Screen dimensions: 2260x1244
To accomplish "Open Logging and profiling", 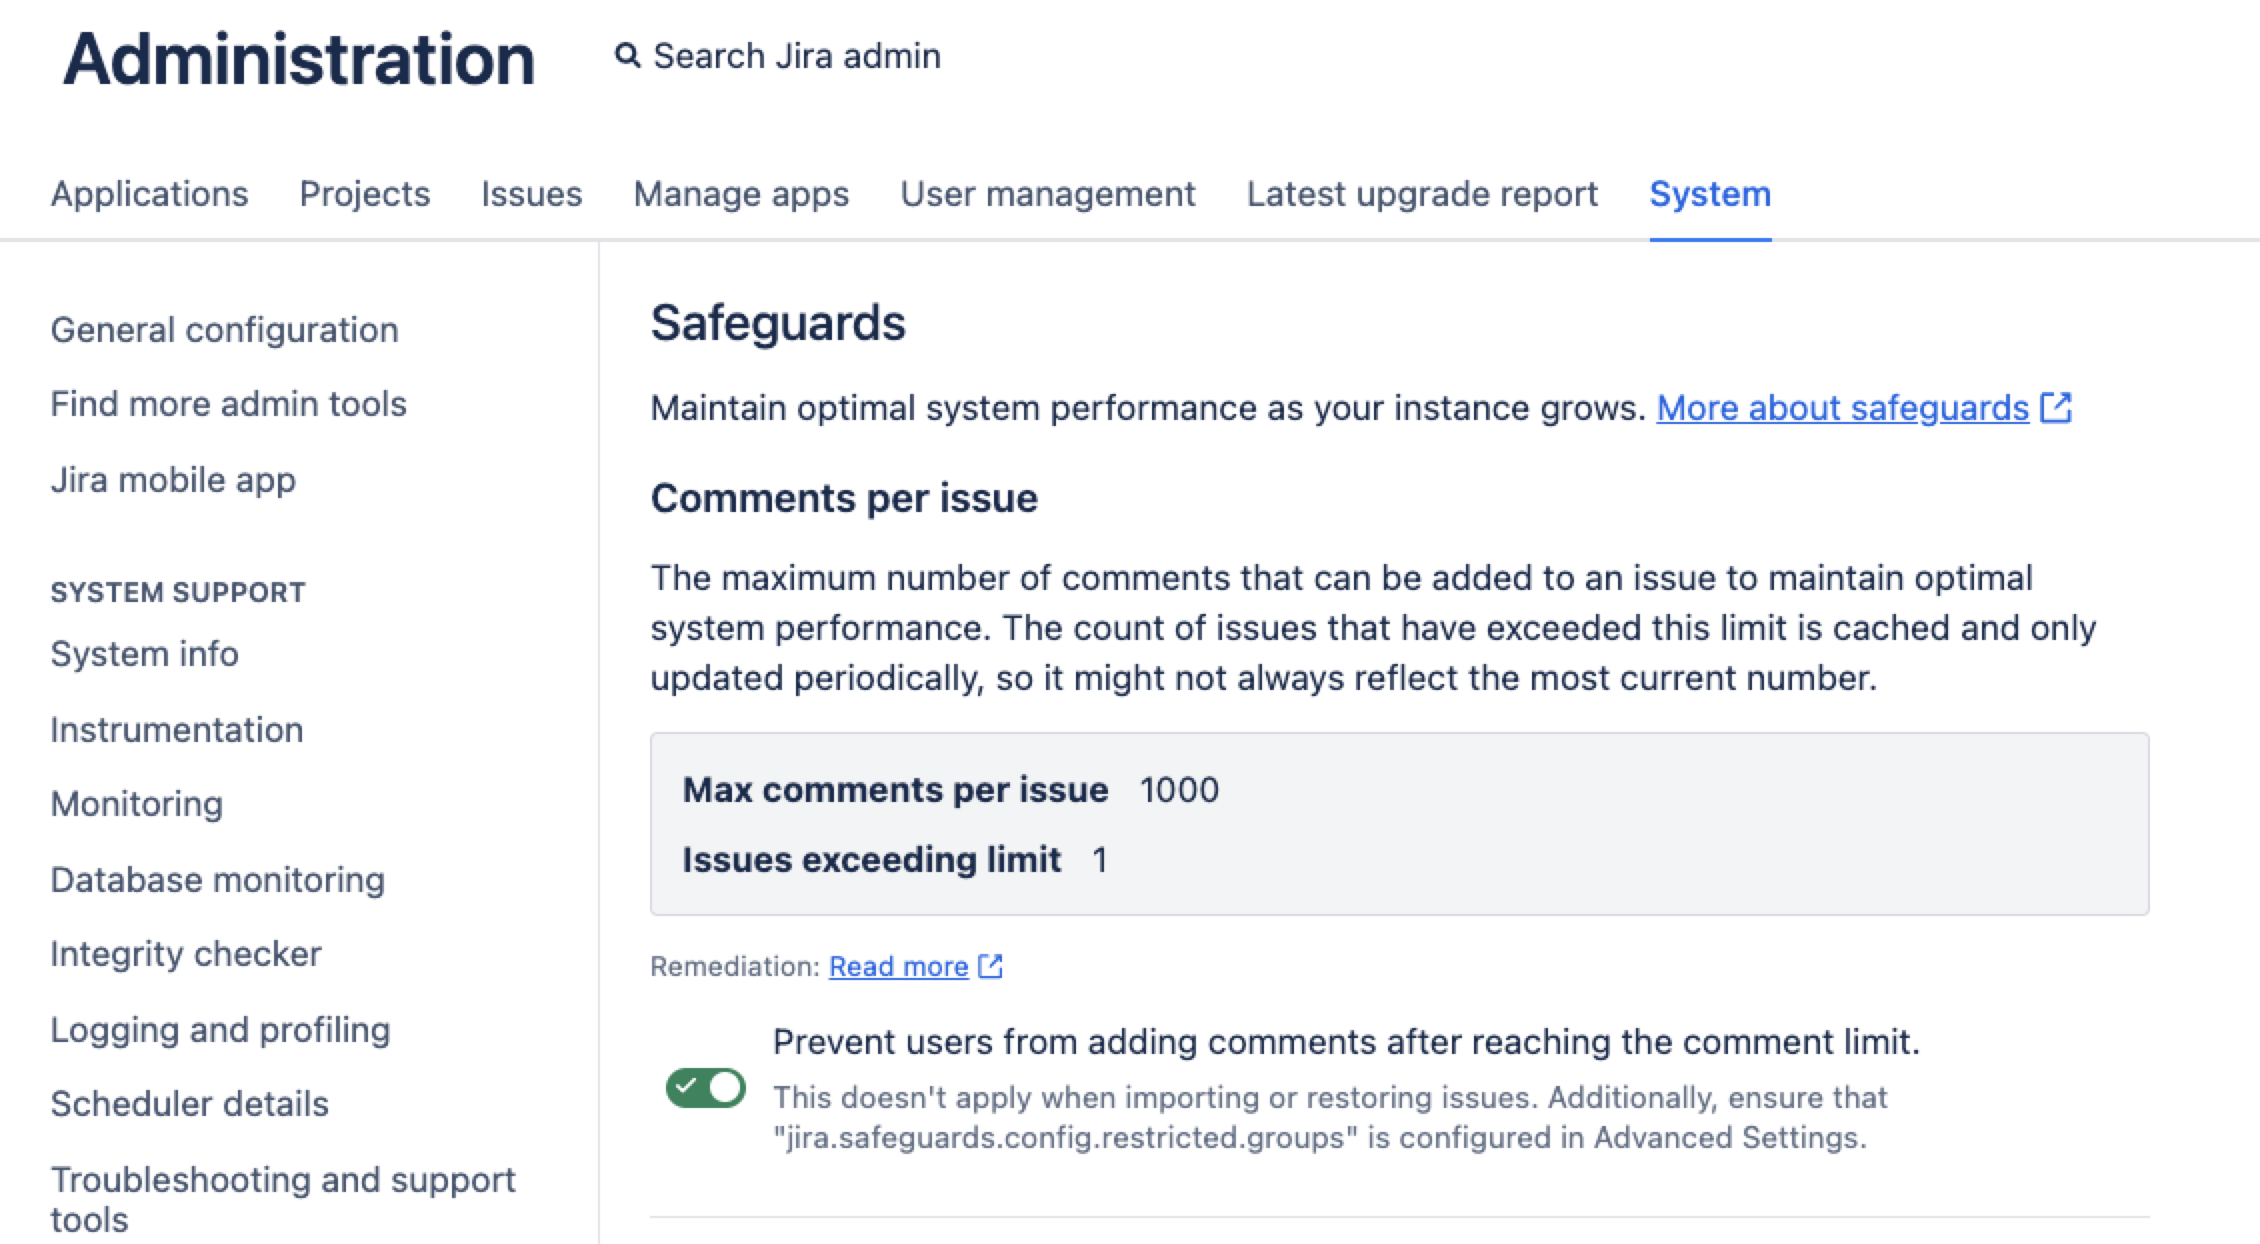I will 220,1030.
